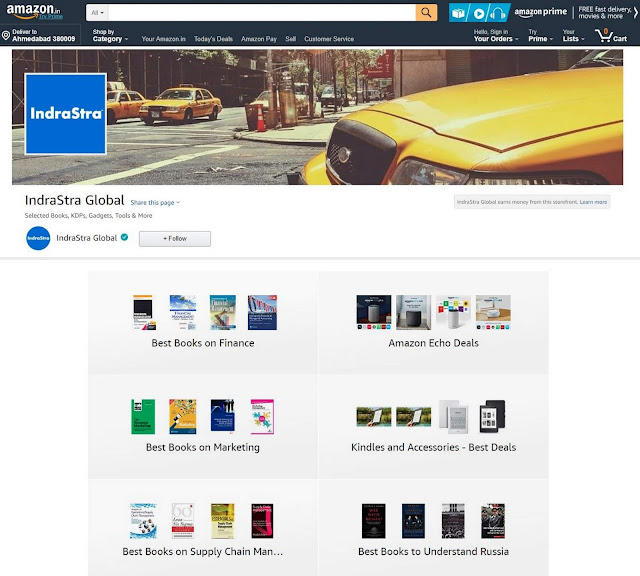The width and height of the screenshot is (640, 576).
Task: Click first Echo speaker thumbnail
Action: pyautogui.click(x=373, y=312)
